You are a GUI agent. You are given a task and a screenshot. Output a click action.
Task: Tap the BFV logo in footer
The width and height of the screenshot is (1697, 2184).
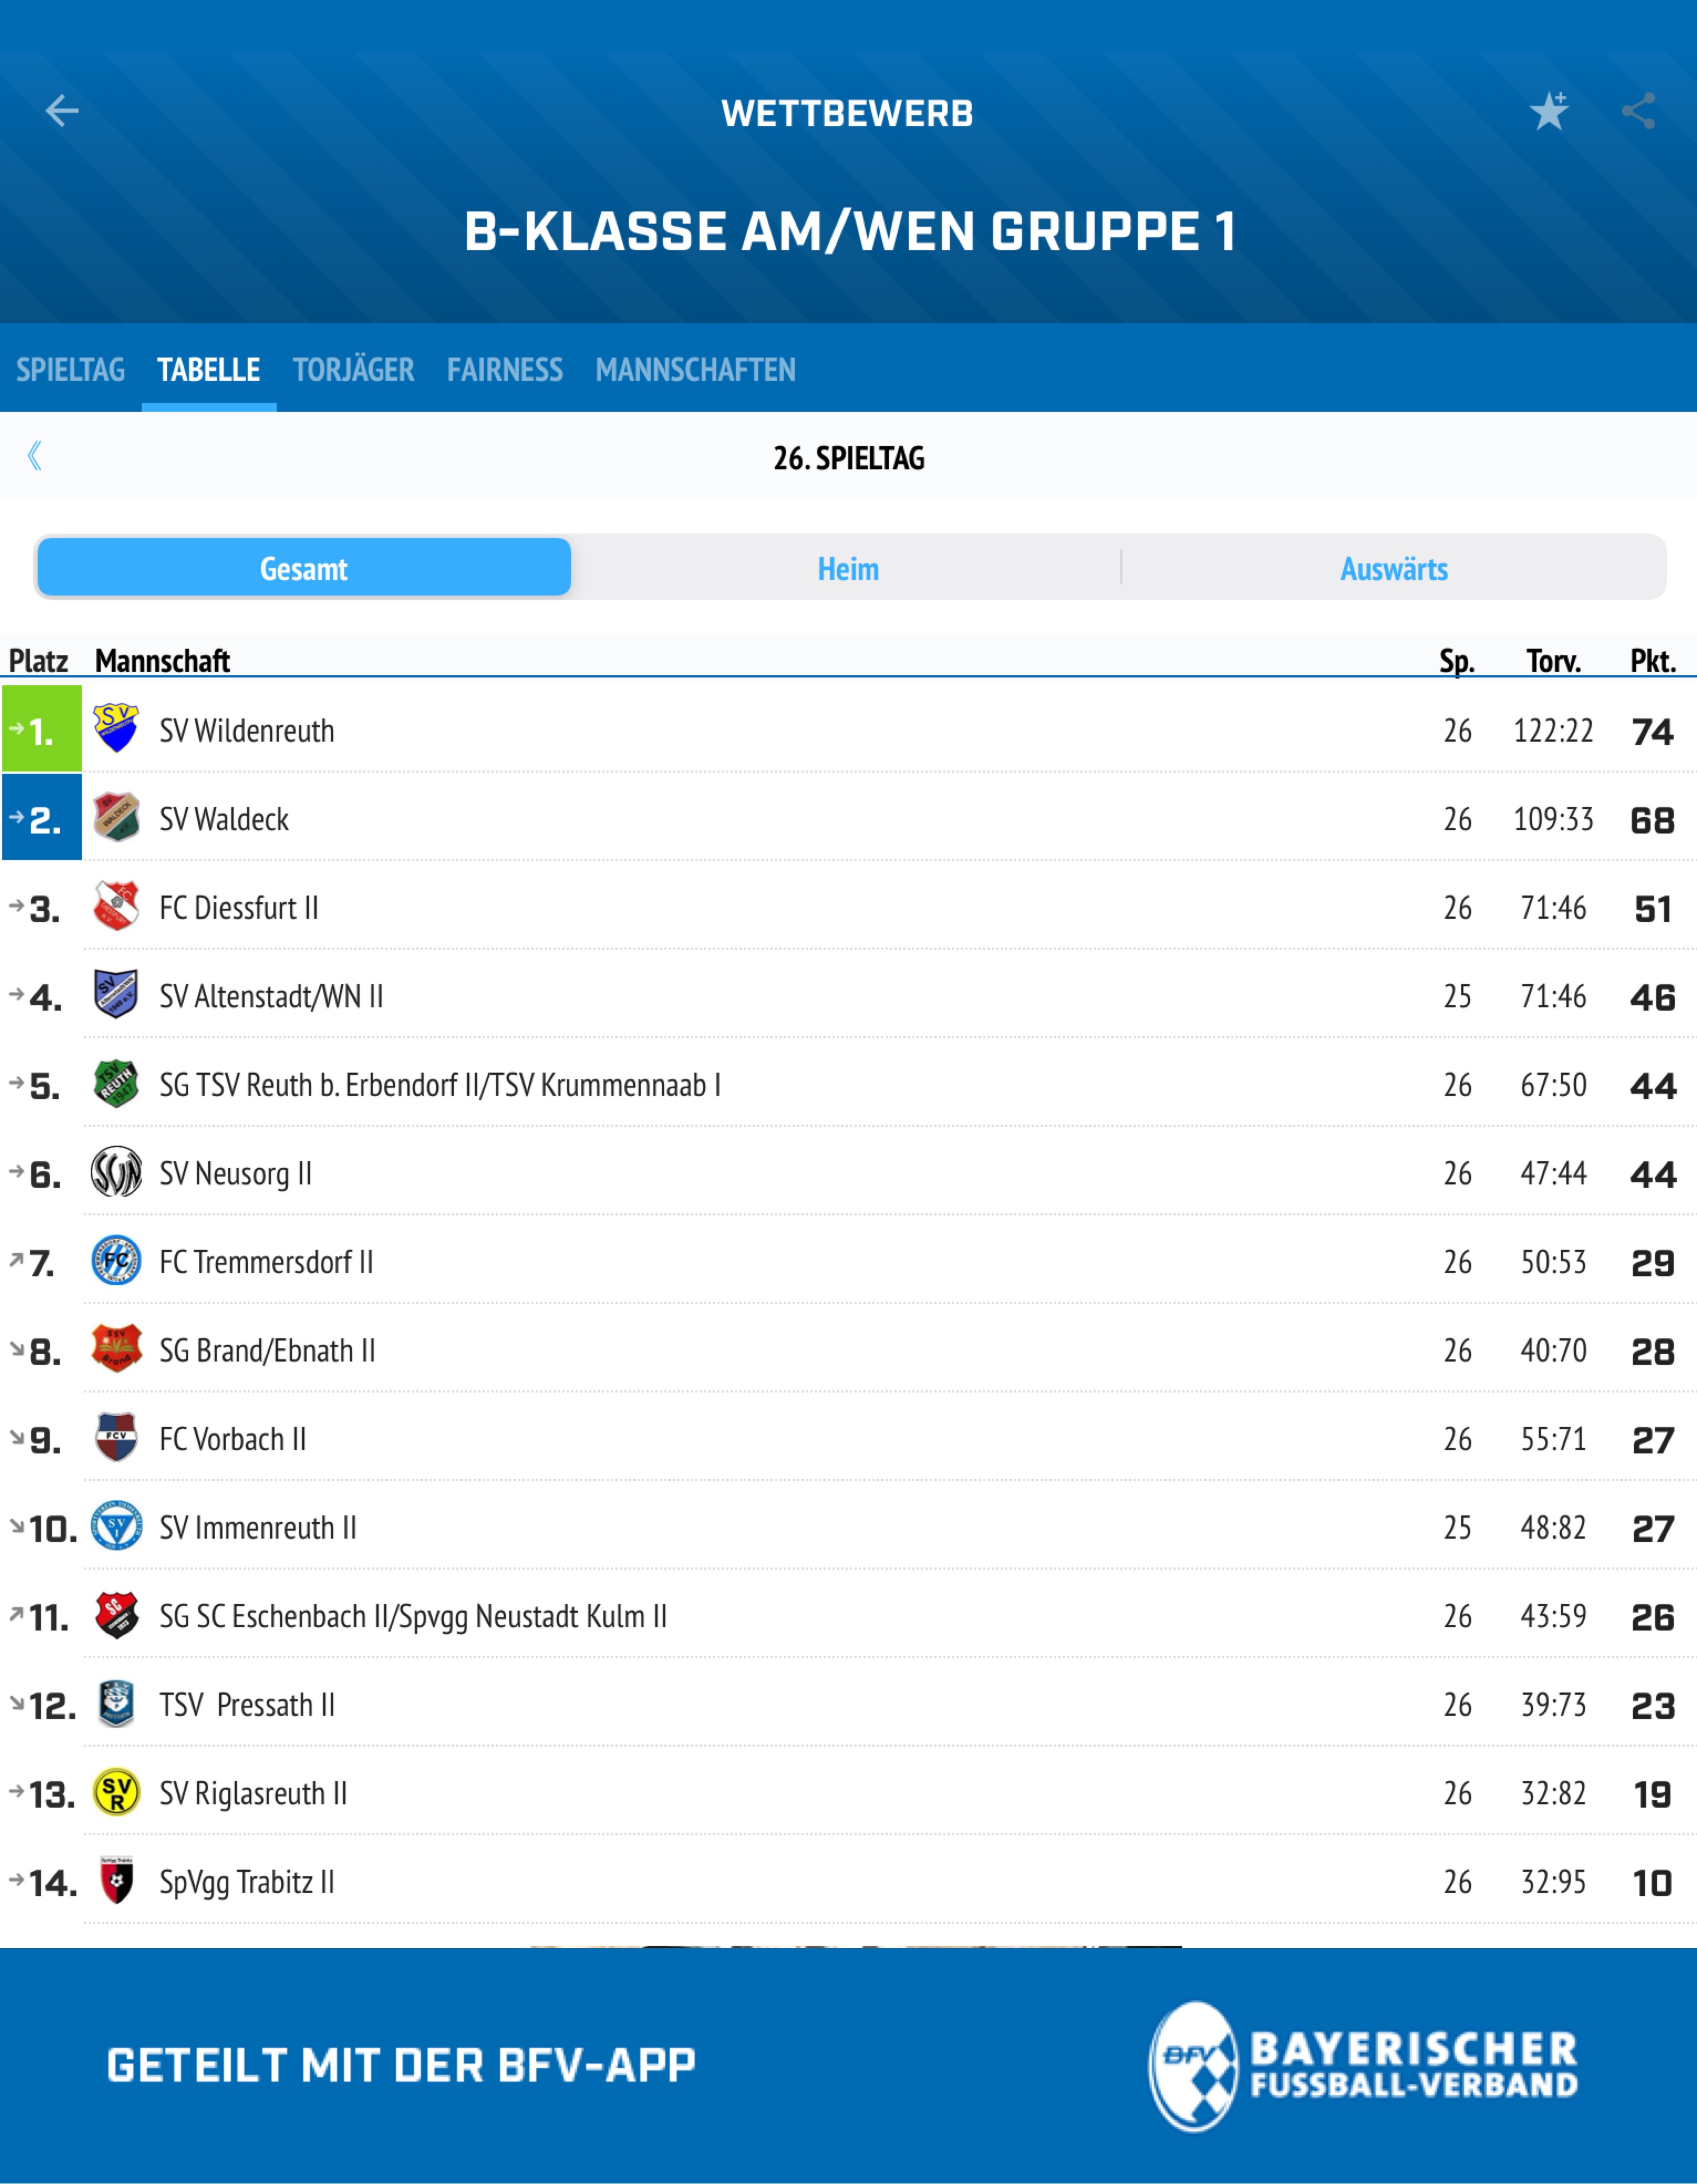1364,2067
